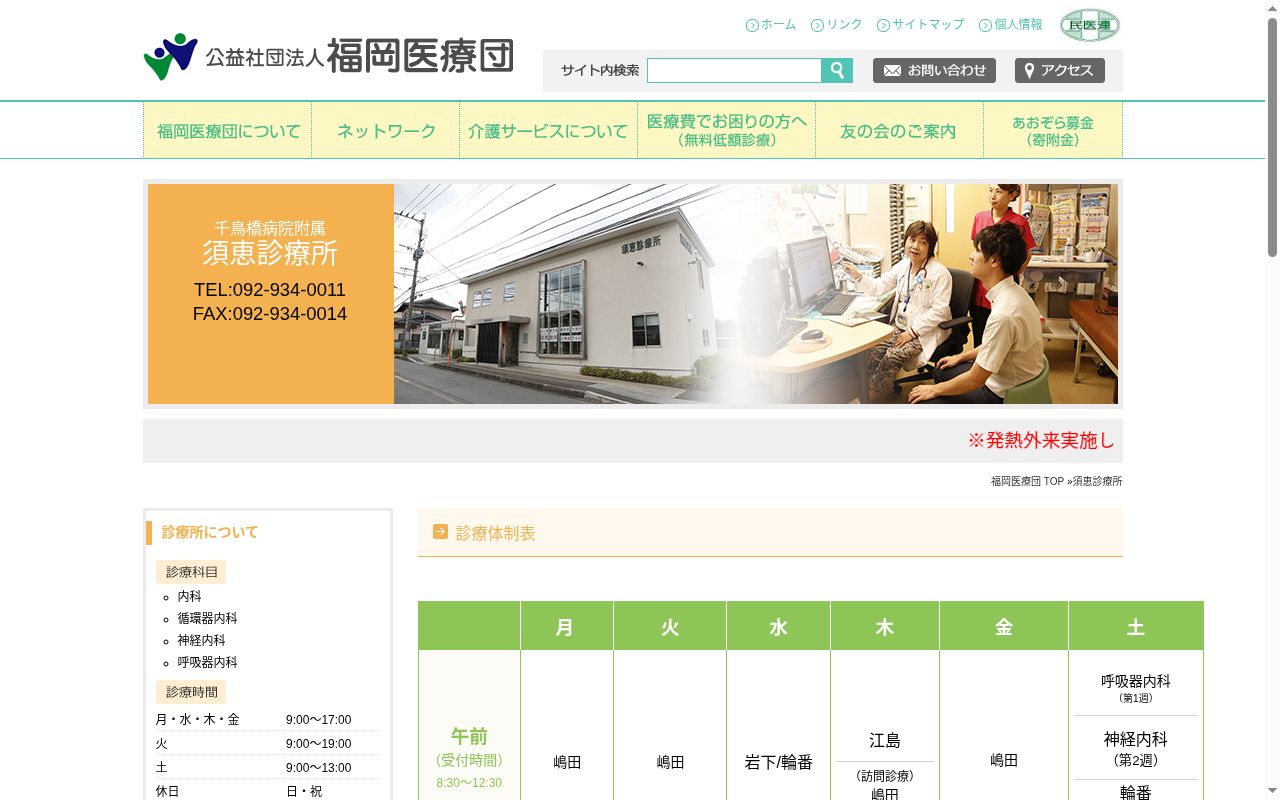
Task: Click the 福岡医療団 logo in the header
Action: pyautogui.click(x=328, y=56)
